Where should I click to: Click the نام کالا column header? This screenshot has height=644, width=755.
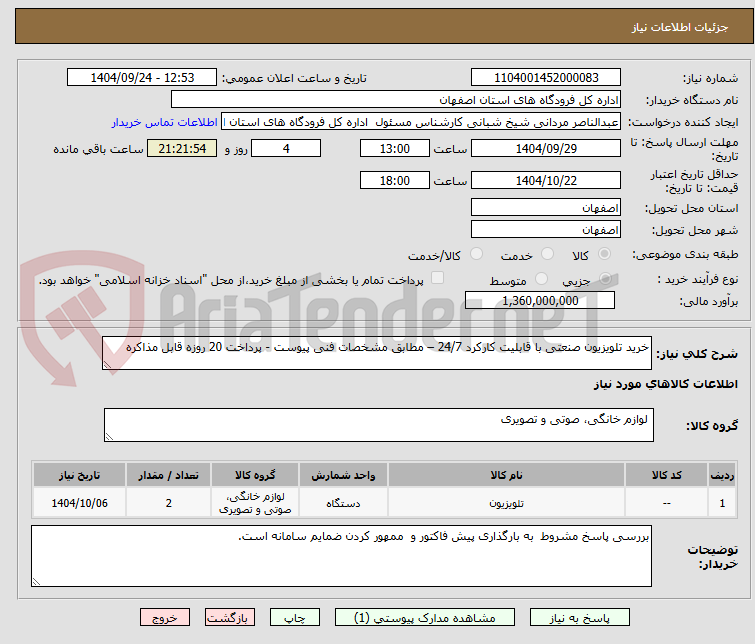tap(506, 475)
